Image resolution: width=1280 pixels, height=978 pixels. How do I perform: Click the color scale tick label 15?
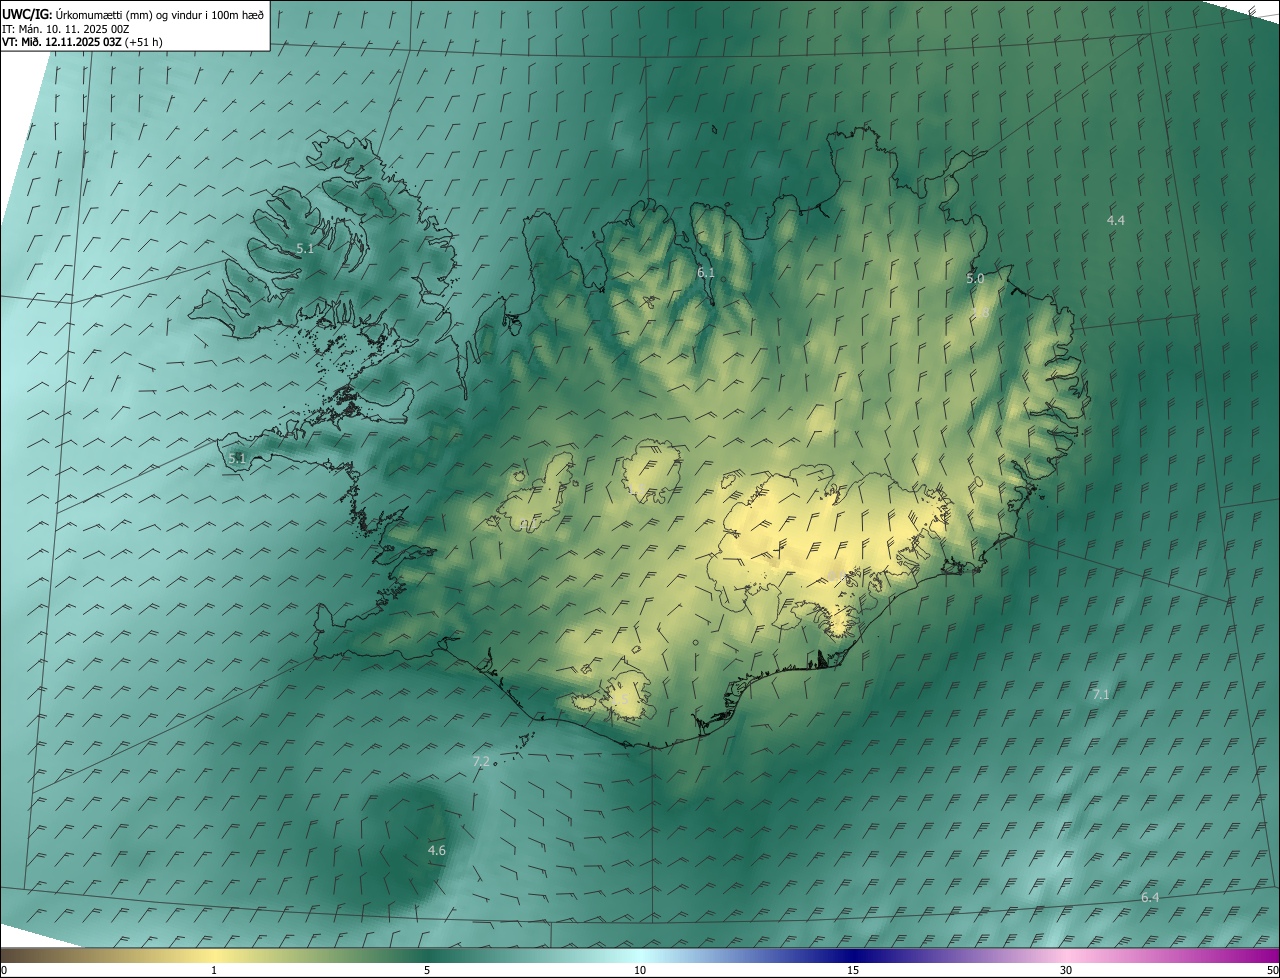[x=853, y=971]
